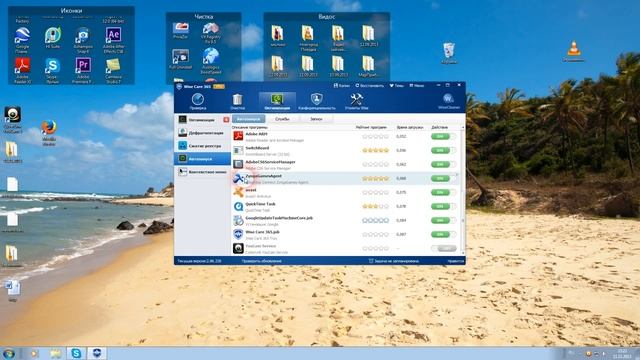This screenshot has width=640, height=360.
Task: Select Автозапуск in the left sidebar
Action: [202, 159]
